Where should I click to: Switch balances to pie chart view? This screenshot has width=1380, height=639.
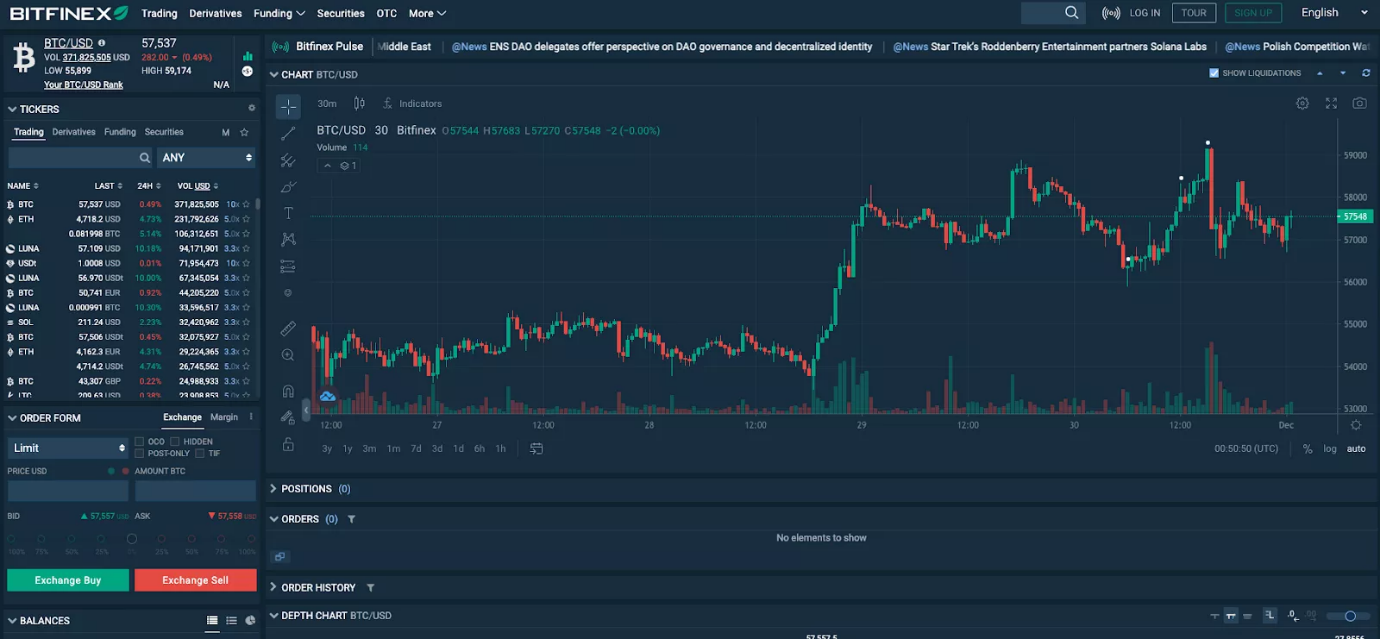250,621
